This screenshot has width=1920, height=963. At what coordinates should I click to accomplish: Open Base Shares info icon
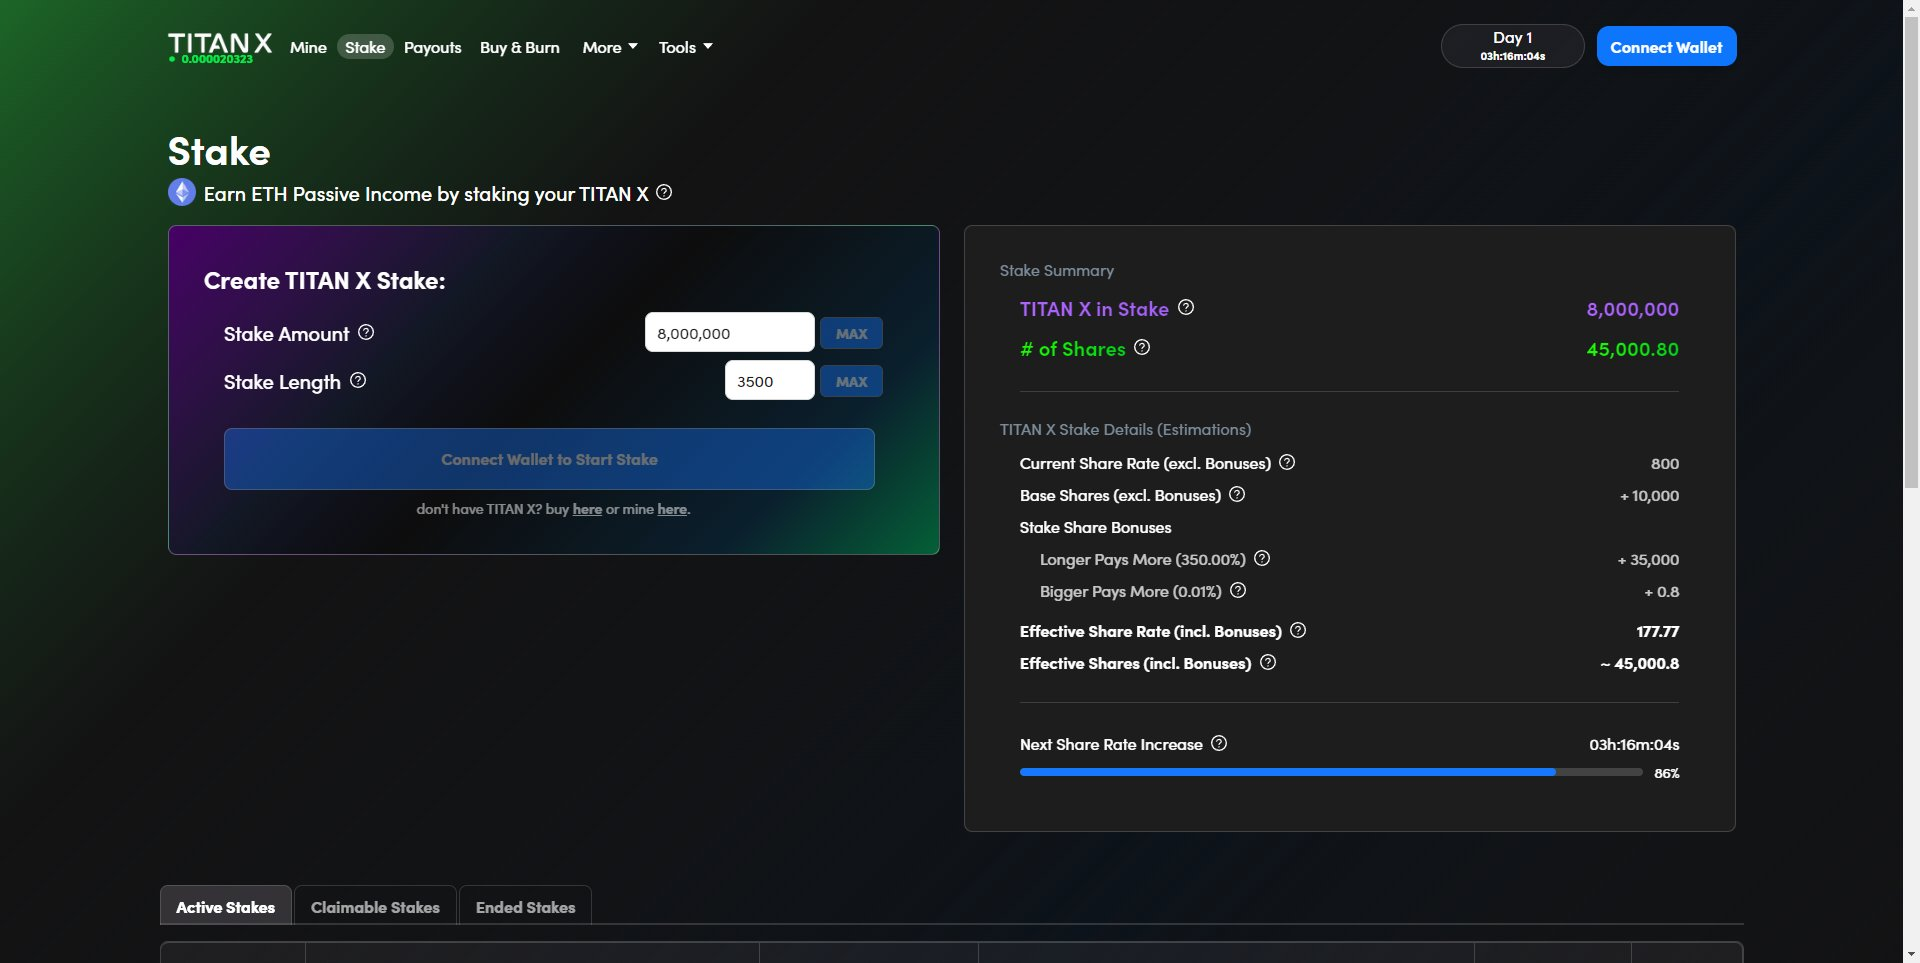coord(1237,494)
